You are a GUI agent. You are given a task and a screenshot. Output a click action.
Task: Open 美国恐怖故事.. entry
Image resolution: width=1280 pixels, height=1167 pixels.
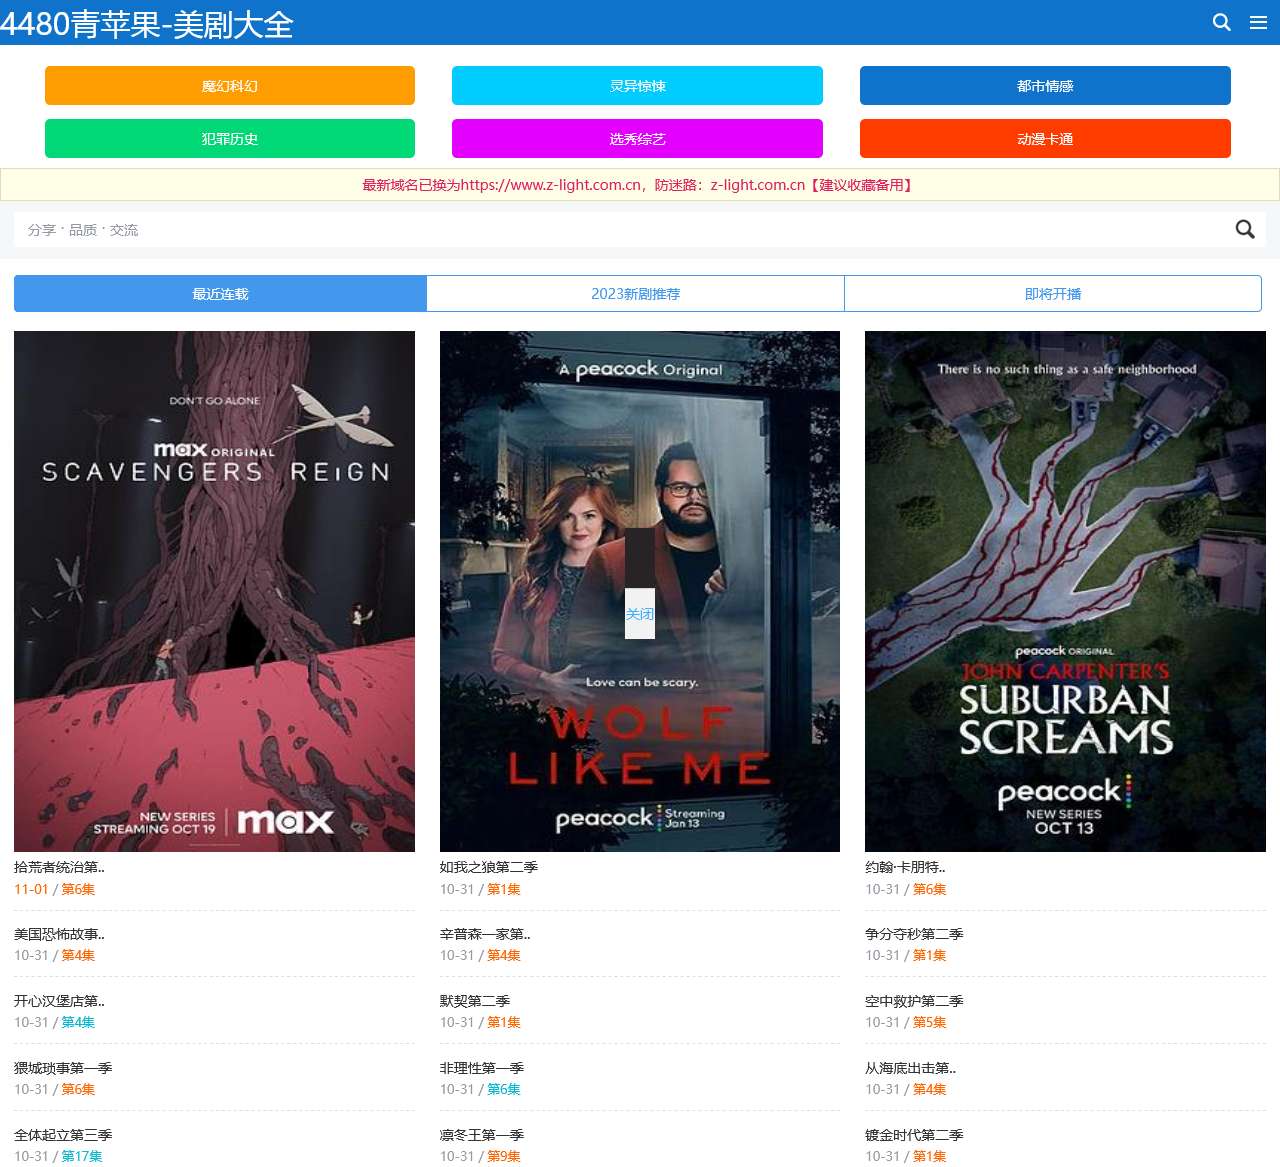(x=59, y=934)
